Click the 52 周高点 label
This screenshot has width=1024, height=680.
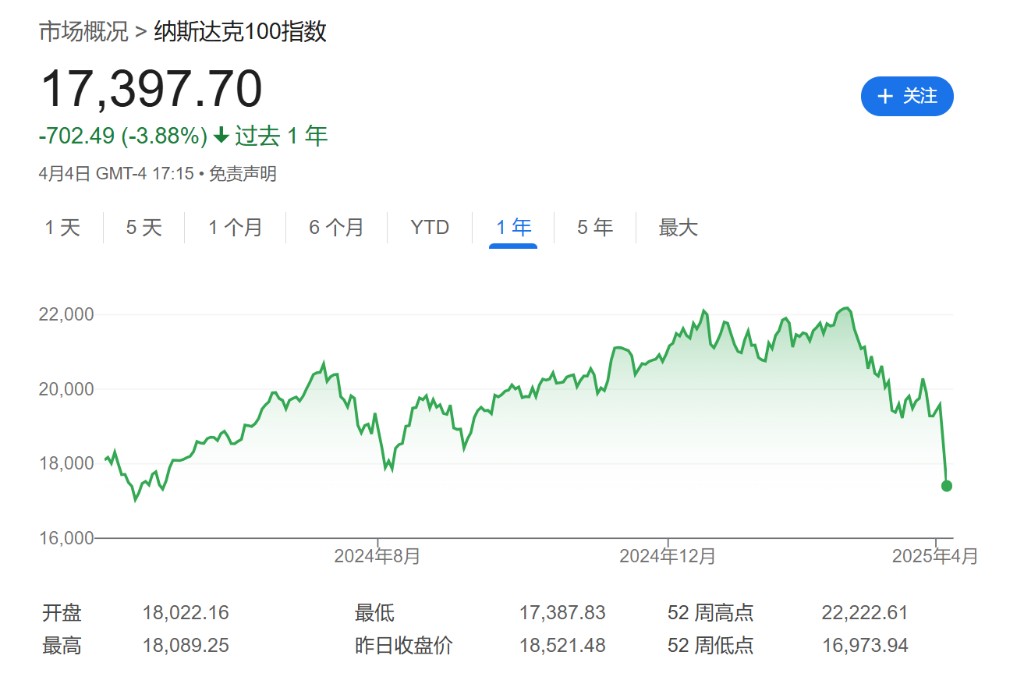coord(711,613)
